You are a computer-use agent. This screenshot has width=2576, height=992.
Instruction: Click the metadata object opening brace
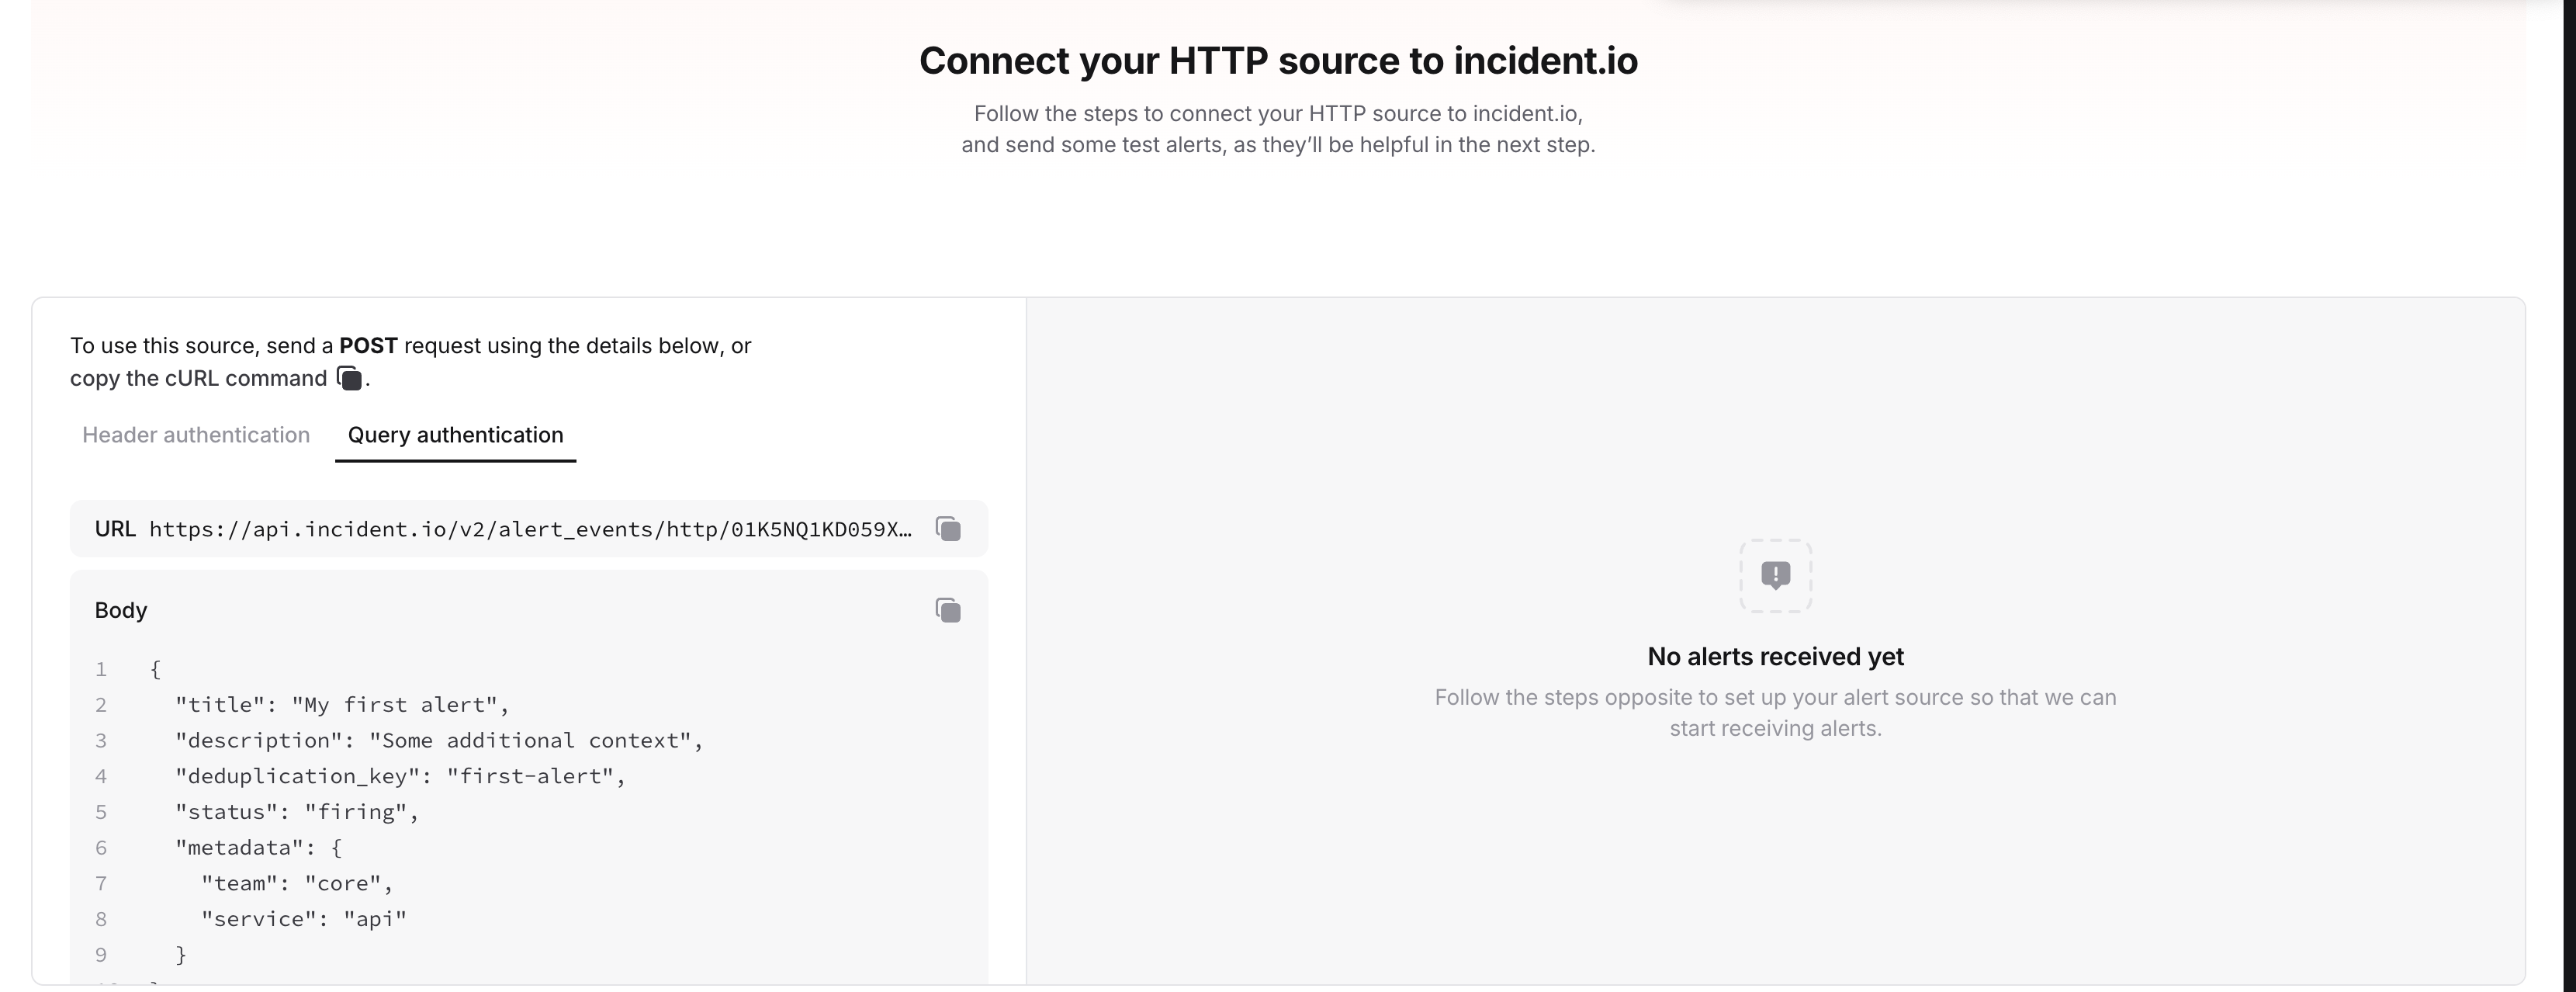336,847
